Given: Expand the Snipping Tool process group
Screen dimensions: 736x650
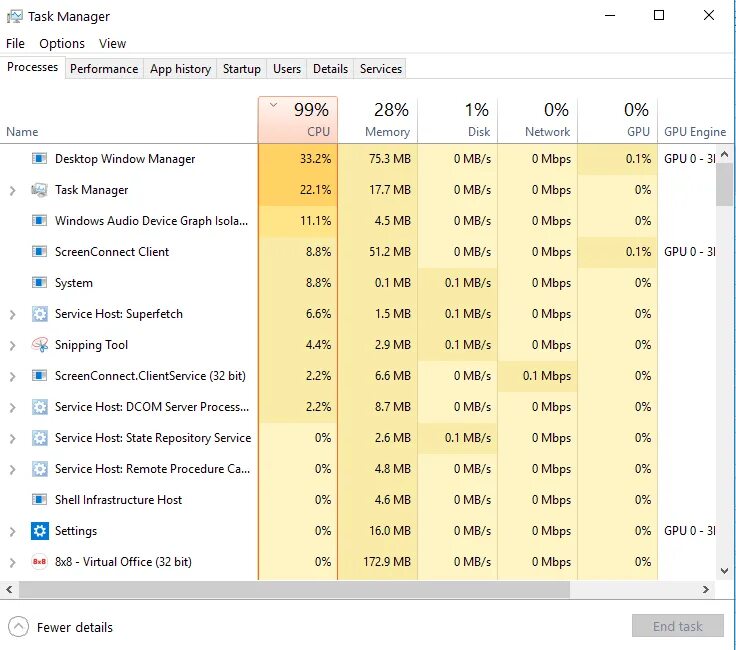Looking at the screenshot, I should [13, 345].
